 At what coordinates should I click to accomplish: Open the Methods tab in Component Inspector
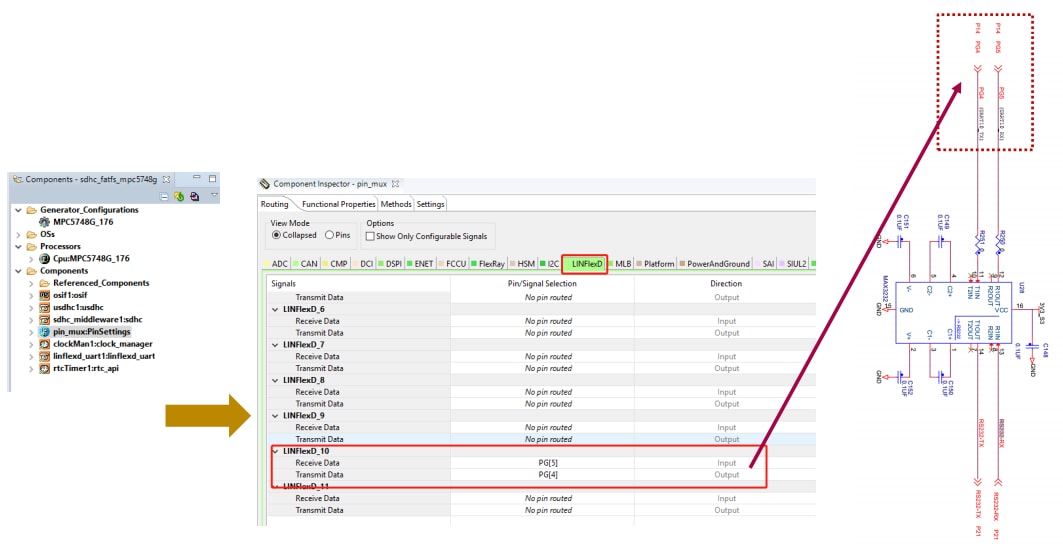click(395, 204)
